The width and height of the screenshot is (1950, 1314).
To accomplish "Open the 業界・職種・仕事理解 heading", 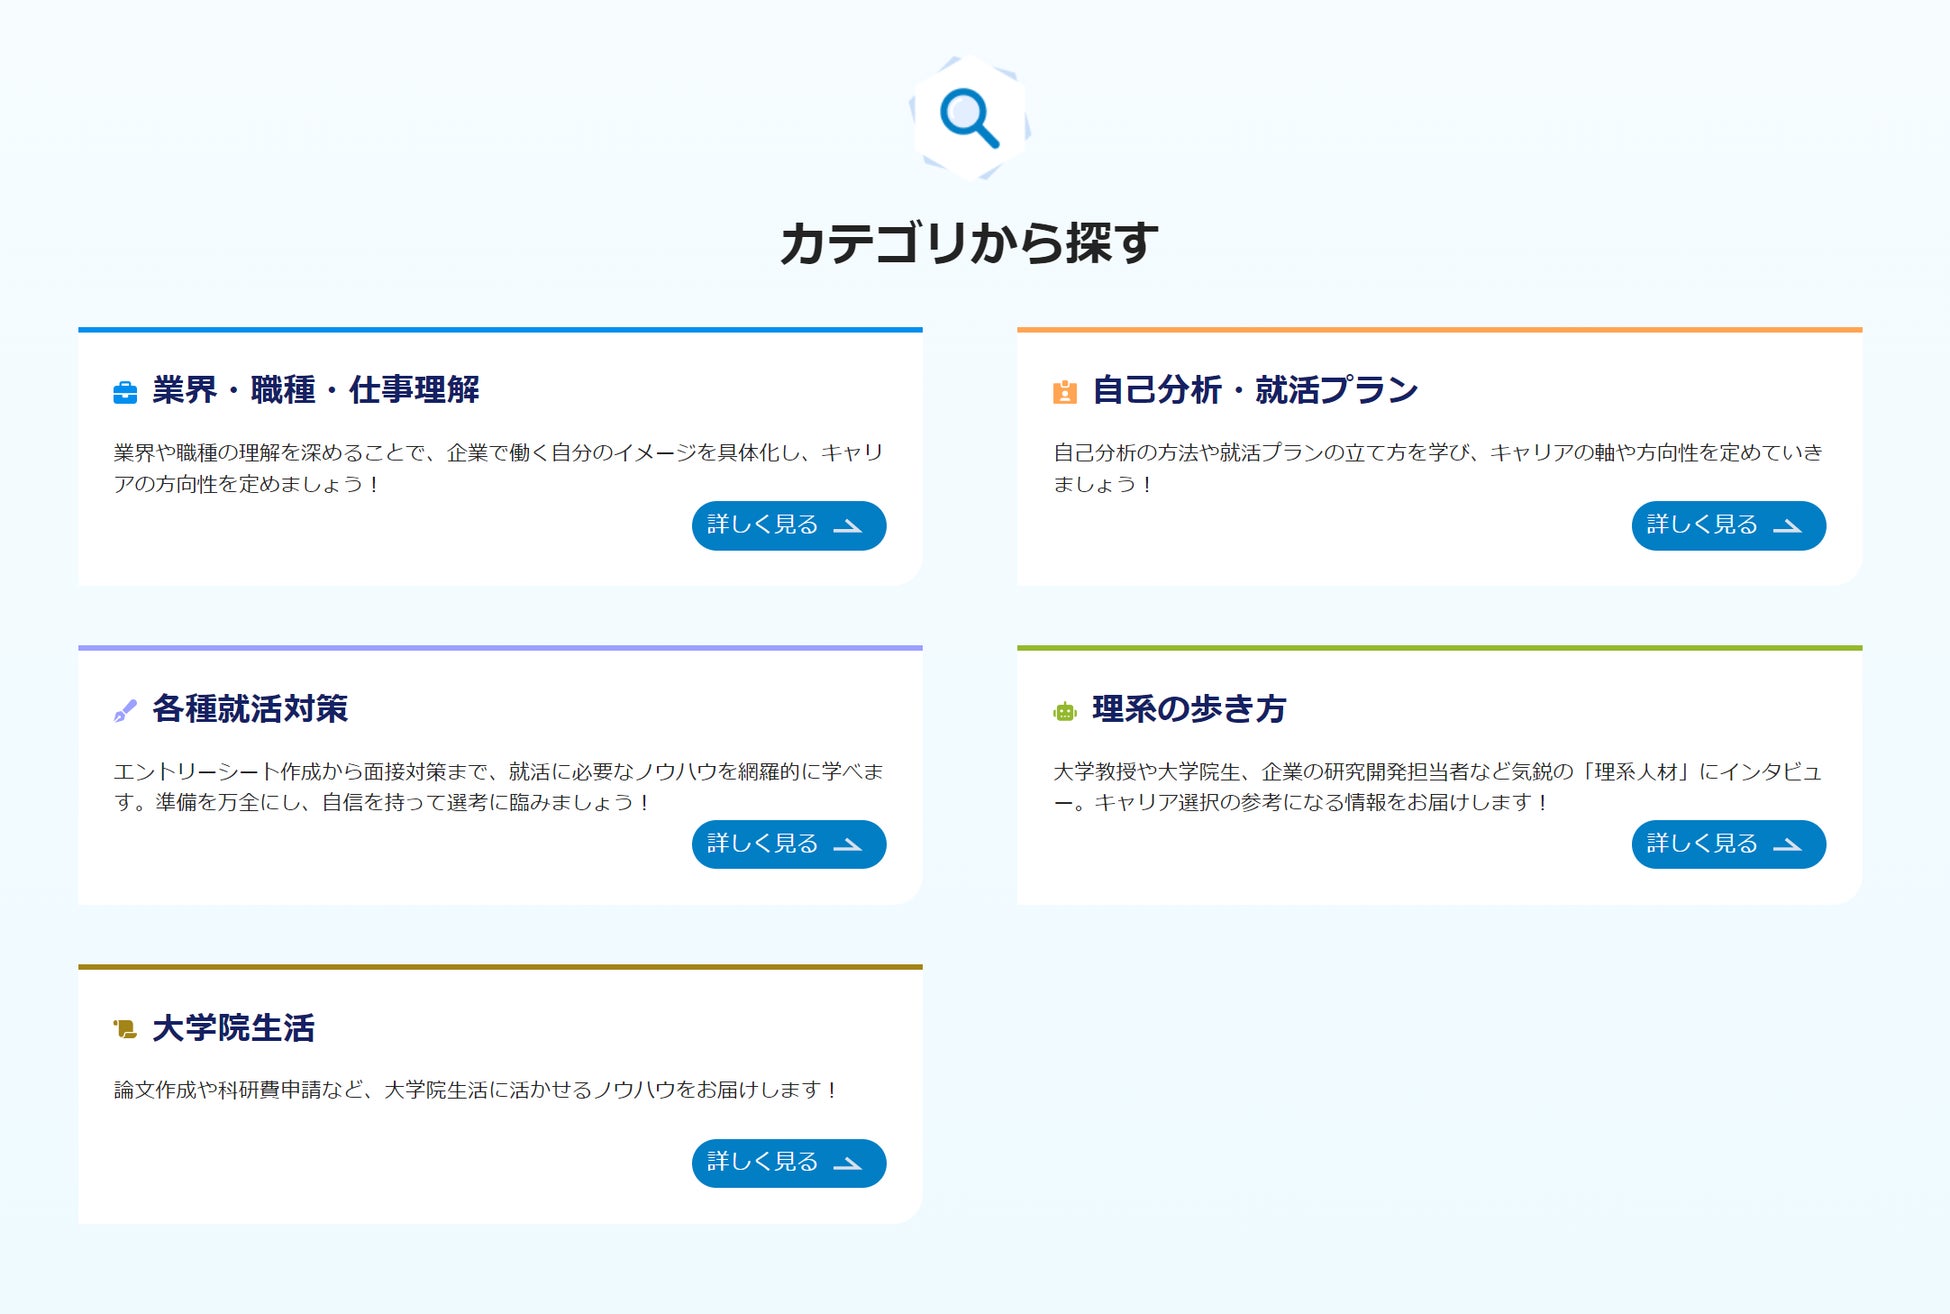I will 315,390.
